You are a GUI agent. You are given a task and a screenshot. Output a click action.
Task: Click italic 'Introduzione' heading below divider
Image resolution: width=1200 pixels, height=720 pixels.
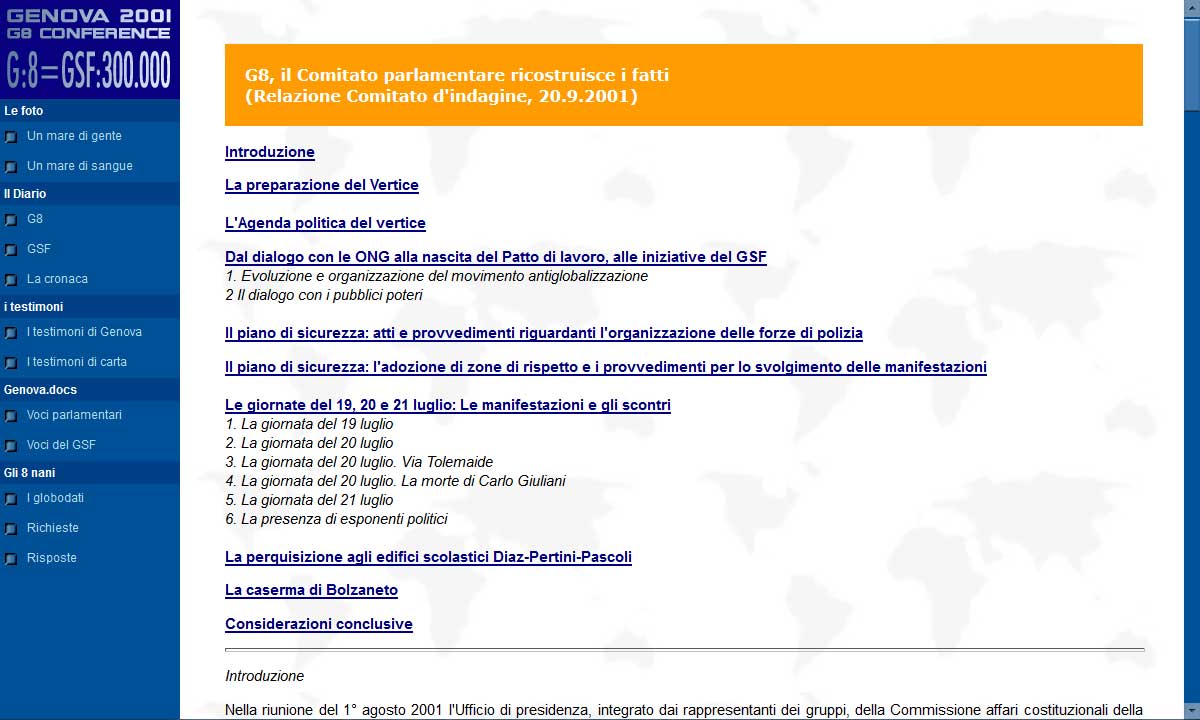pos(265,676)
